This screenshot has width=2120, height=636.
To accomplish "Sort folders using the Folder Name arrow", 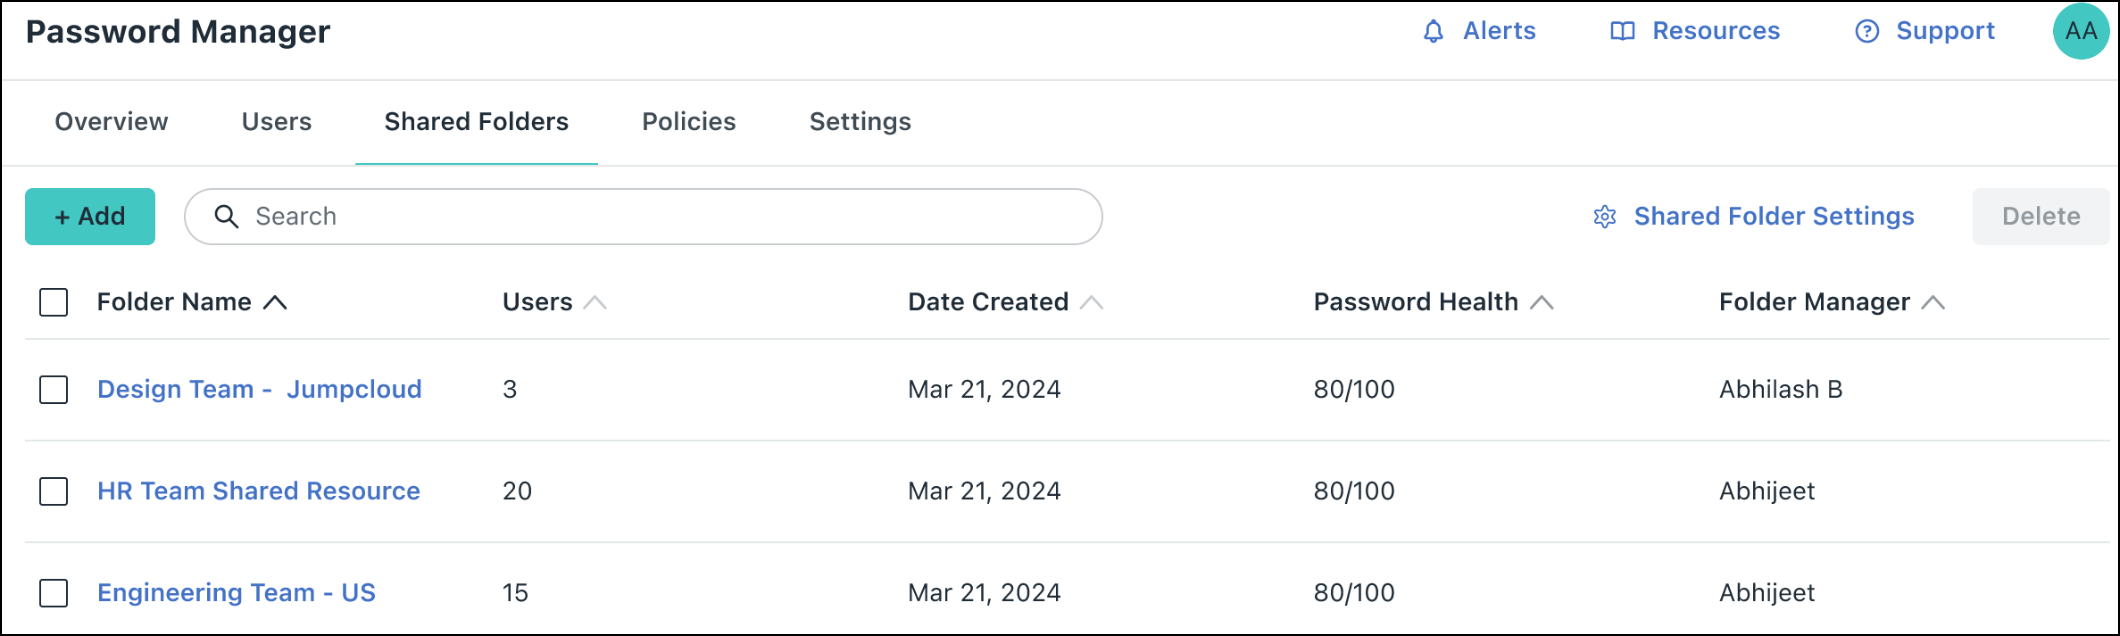I will [x=277, y=301].
